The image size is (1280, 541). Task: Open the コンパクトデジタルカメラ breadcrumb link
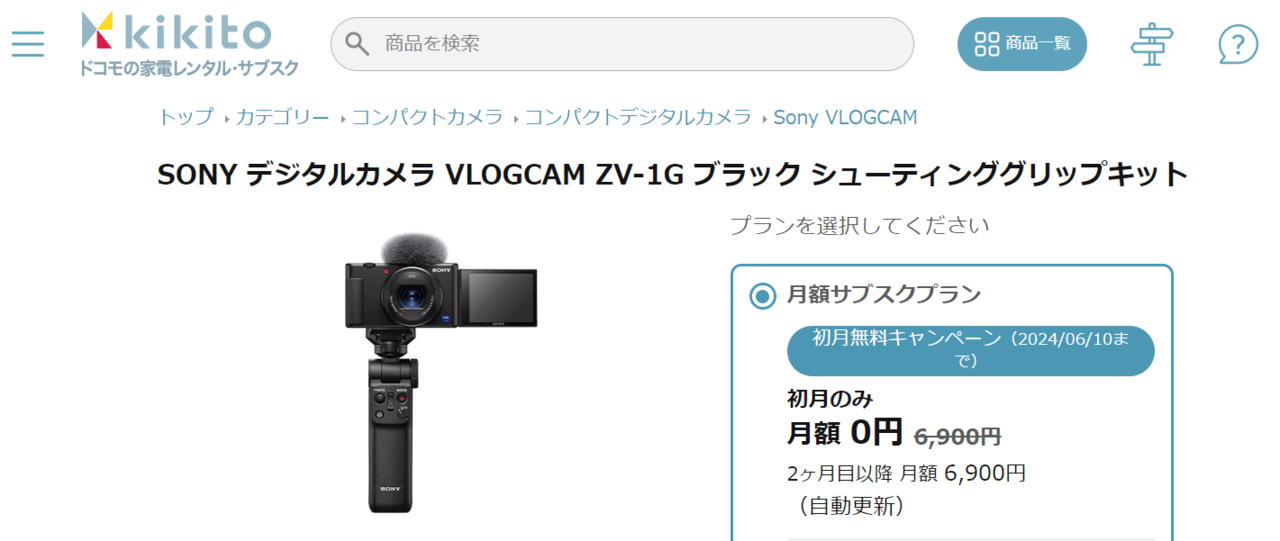point(638,117)
